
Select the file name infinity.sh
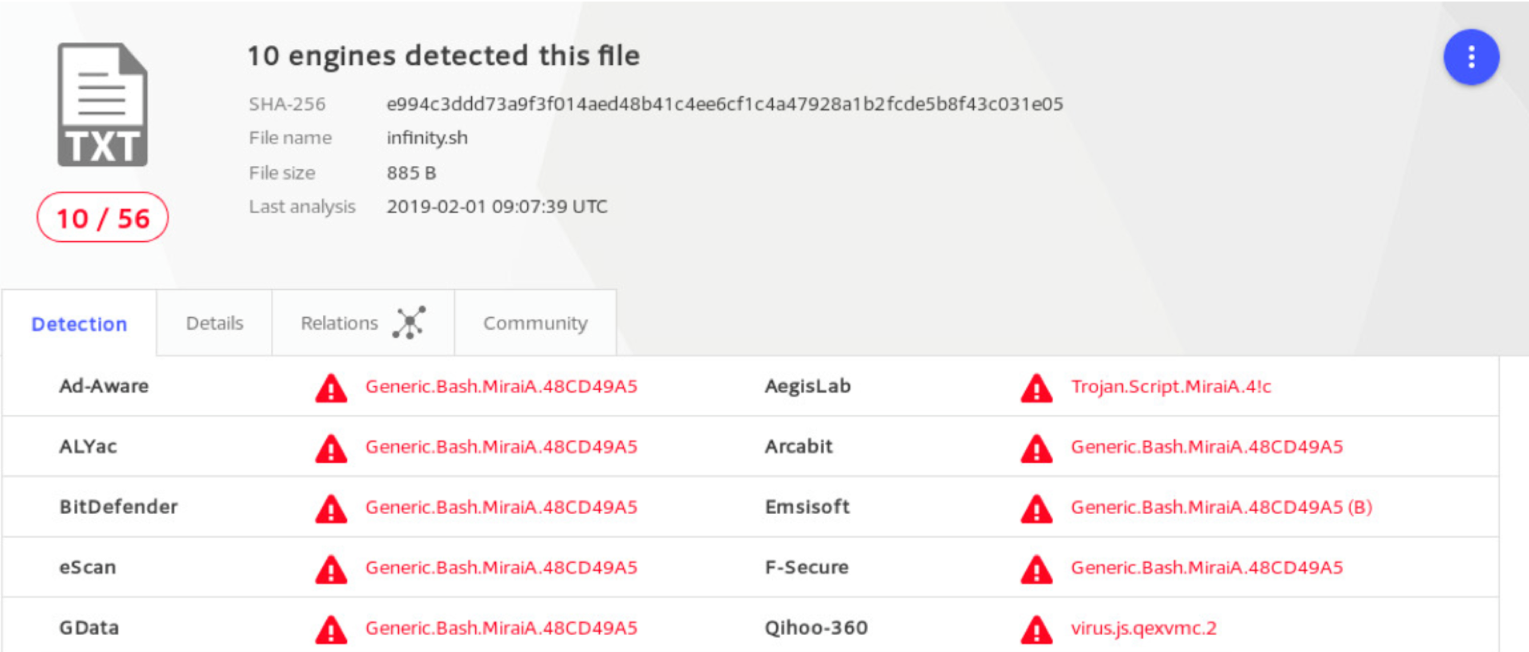click(425, 138)
